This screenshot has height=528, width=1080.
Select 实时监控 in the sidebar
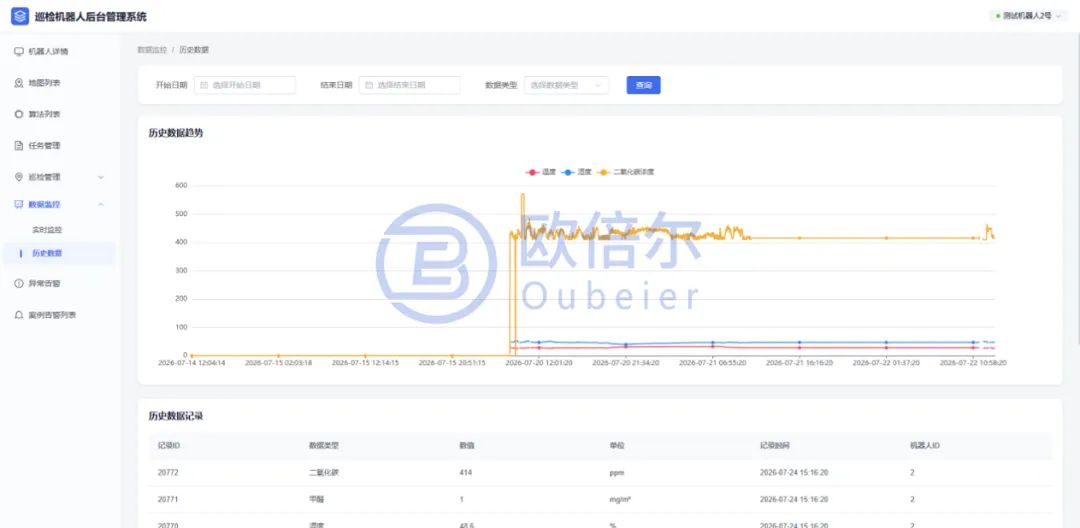(47, 230)
